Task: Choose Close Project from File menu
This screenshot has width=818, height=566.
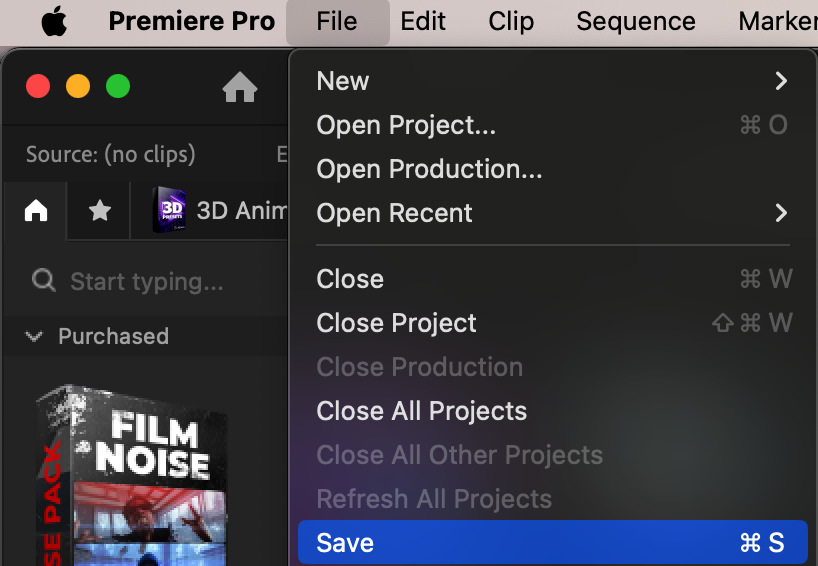Action: pyautogui.click(x=396, y=323)
